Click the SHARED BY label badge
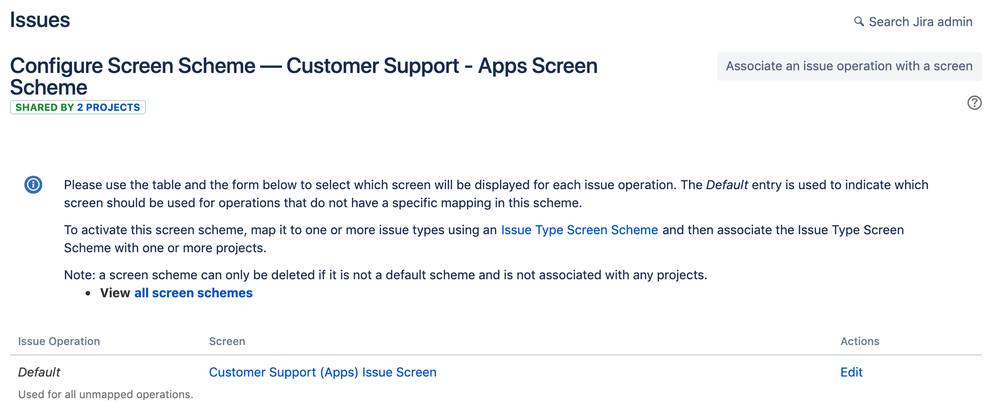 click(x=78, y=108)
